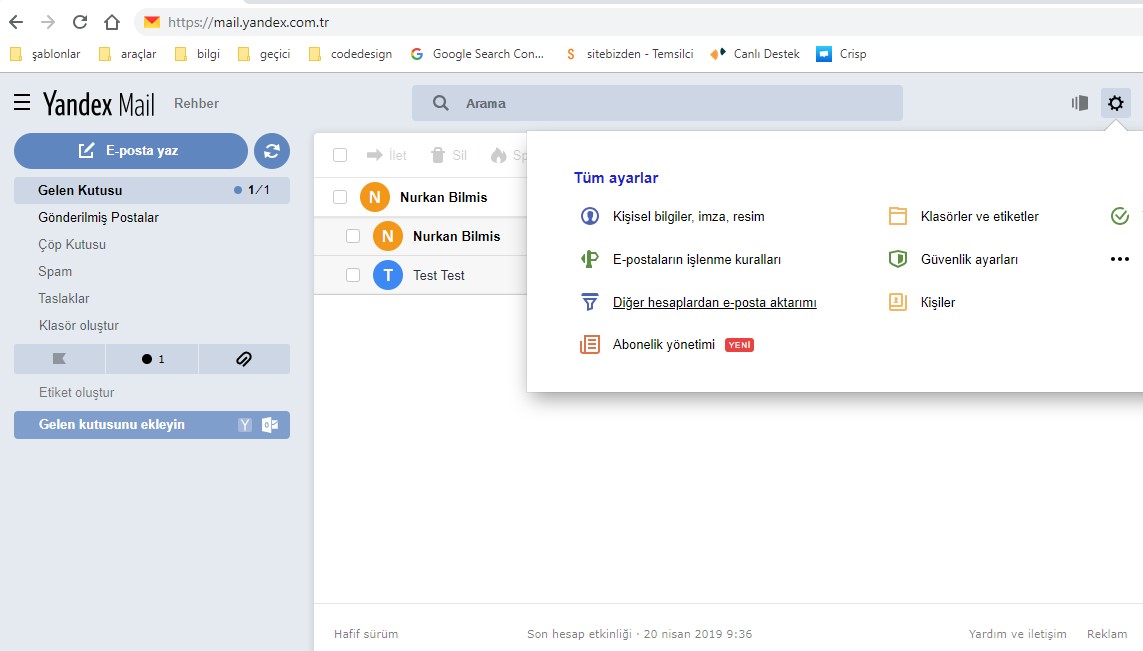Click the Rehber tab in the header
Viewport: 1143px width, 651px height.
196,104
